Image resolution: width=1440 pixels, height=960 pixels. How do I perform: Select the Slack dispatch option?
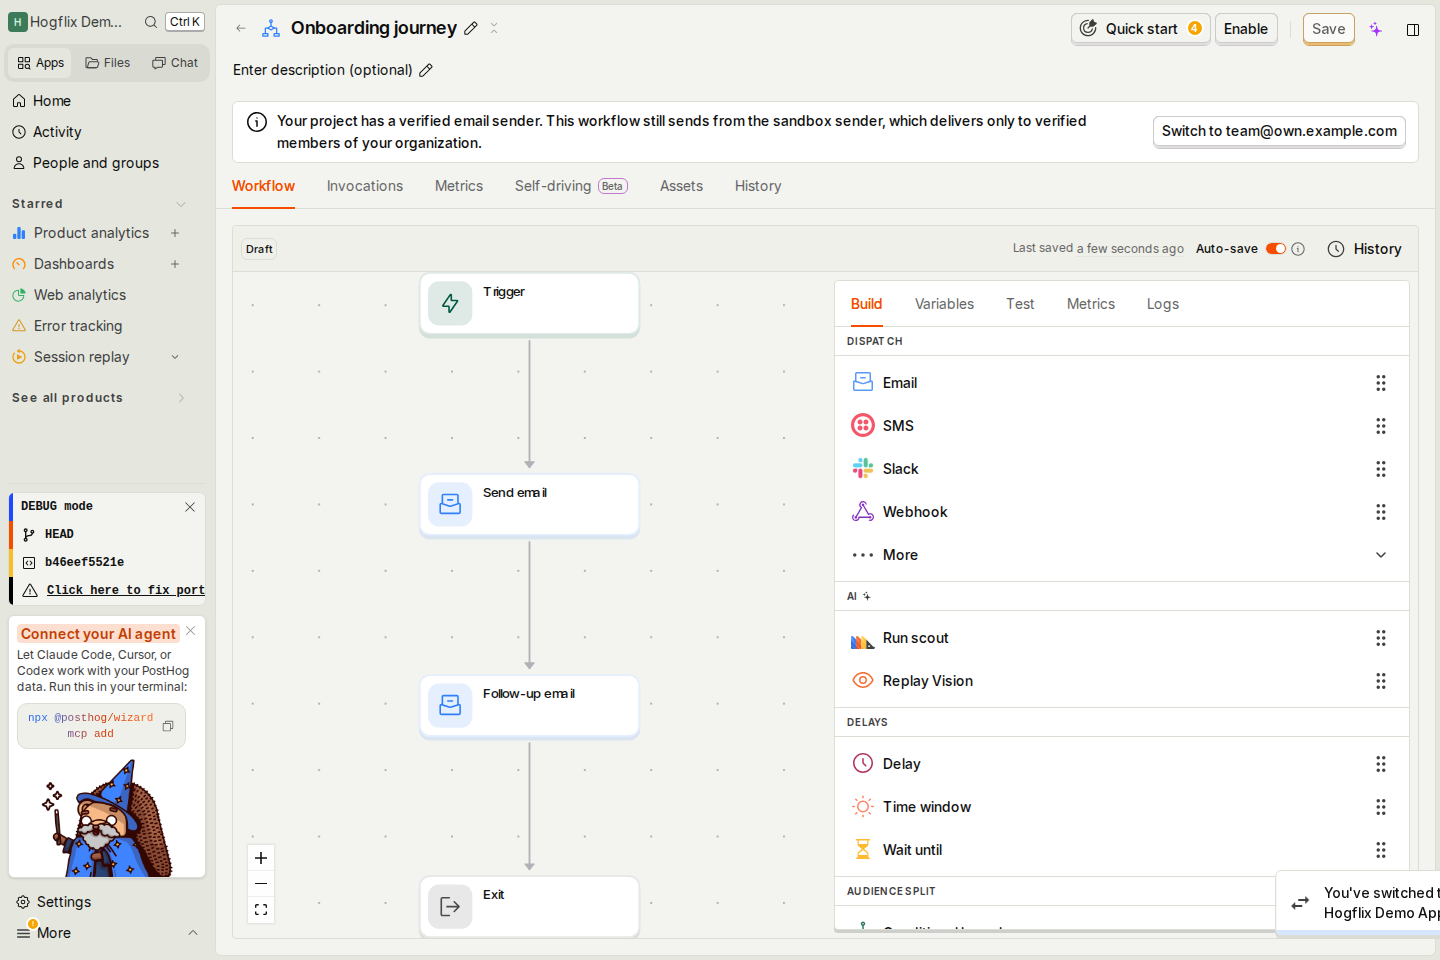point(1121,469)
